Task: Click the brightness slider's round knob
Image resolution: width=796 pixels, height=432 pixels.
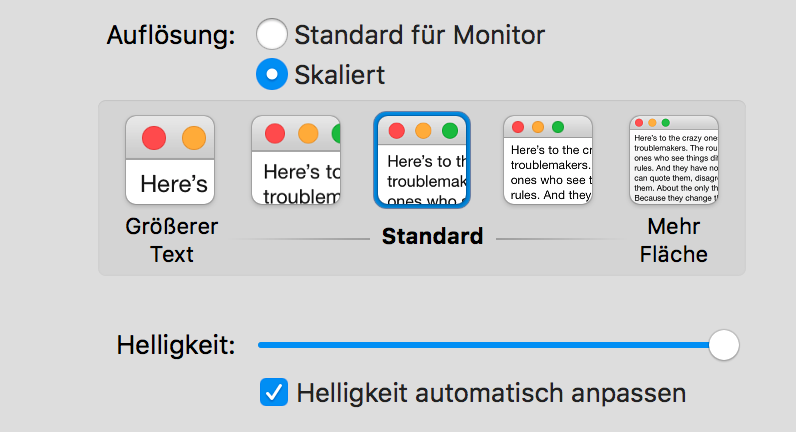Action: [x=723, y=345]
